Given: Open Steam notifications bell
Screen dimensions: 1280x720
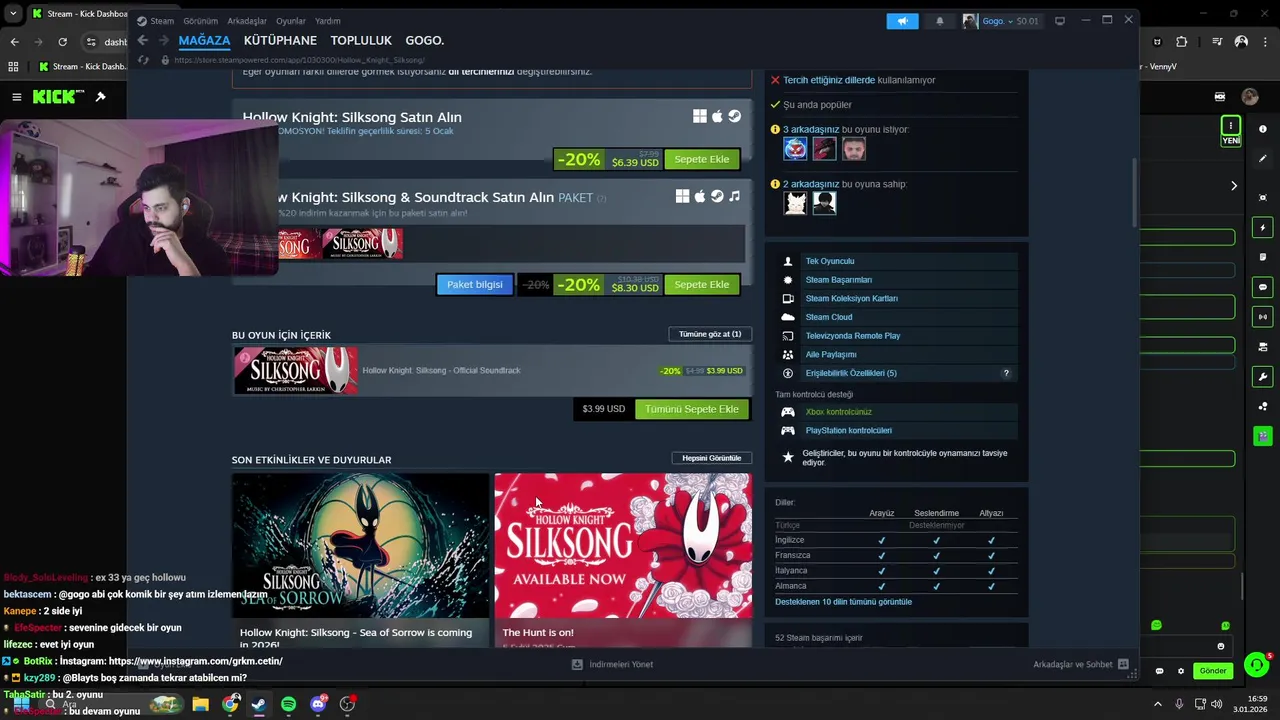Looking at the screenshot, I should (x=939, y=21).
